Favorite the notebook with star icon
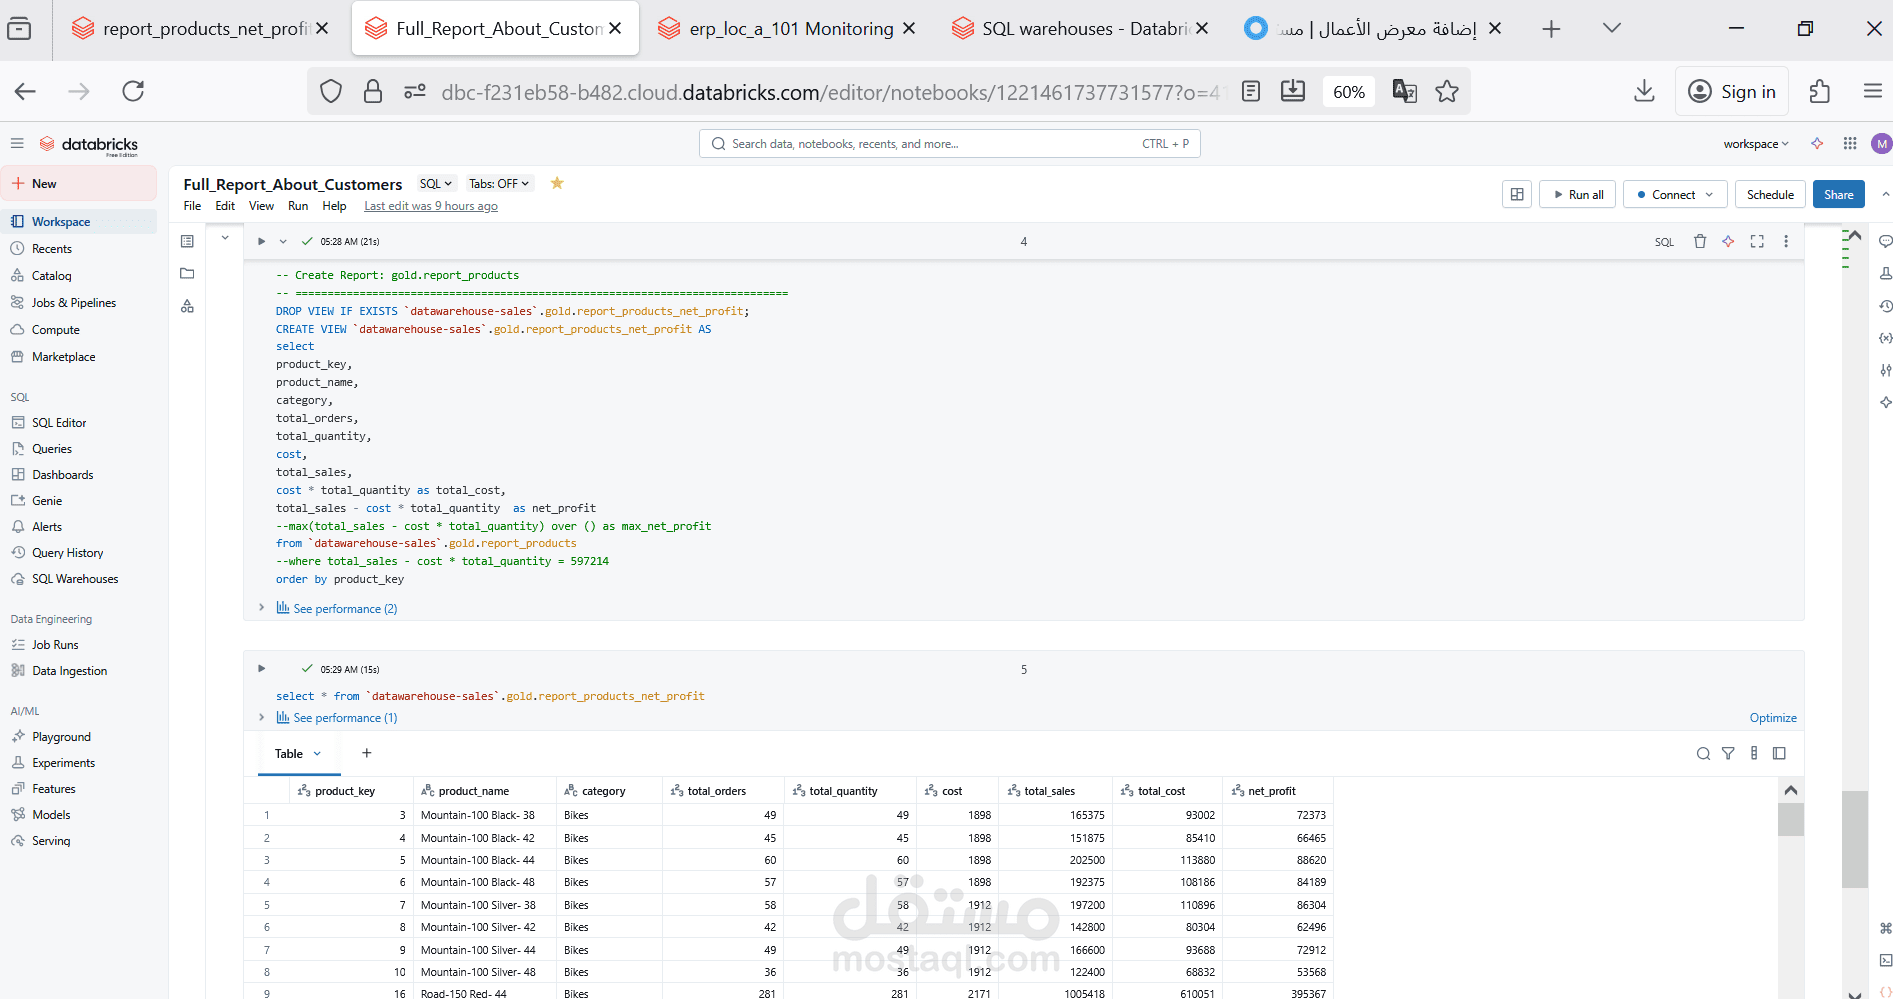 (557, 183)
